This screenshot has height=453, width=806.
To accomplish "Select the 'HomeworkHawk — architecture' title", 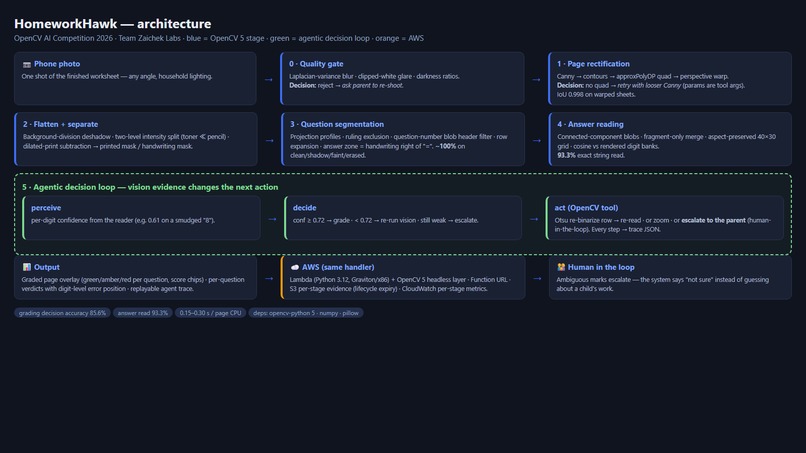I will (113, 24).
